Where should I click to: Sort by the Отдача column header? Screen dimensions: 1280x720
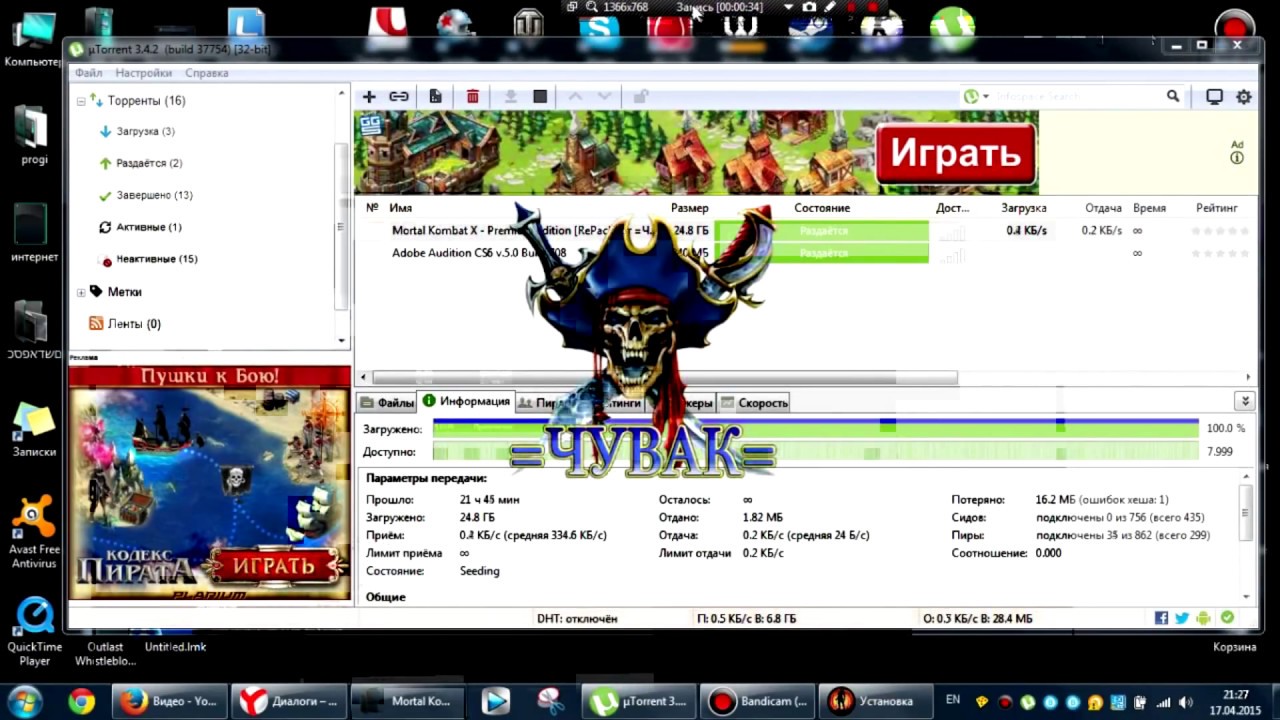[1103, 208]
